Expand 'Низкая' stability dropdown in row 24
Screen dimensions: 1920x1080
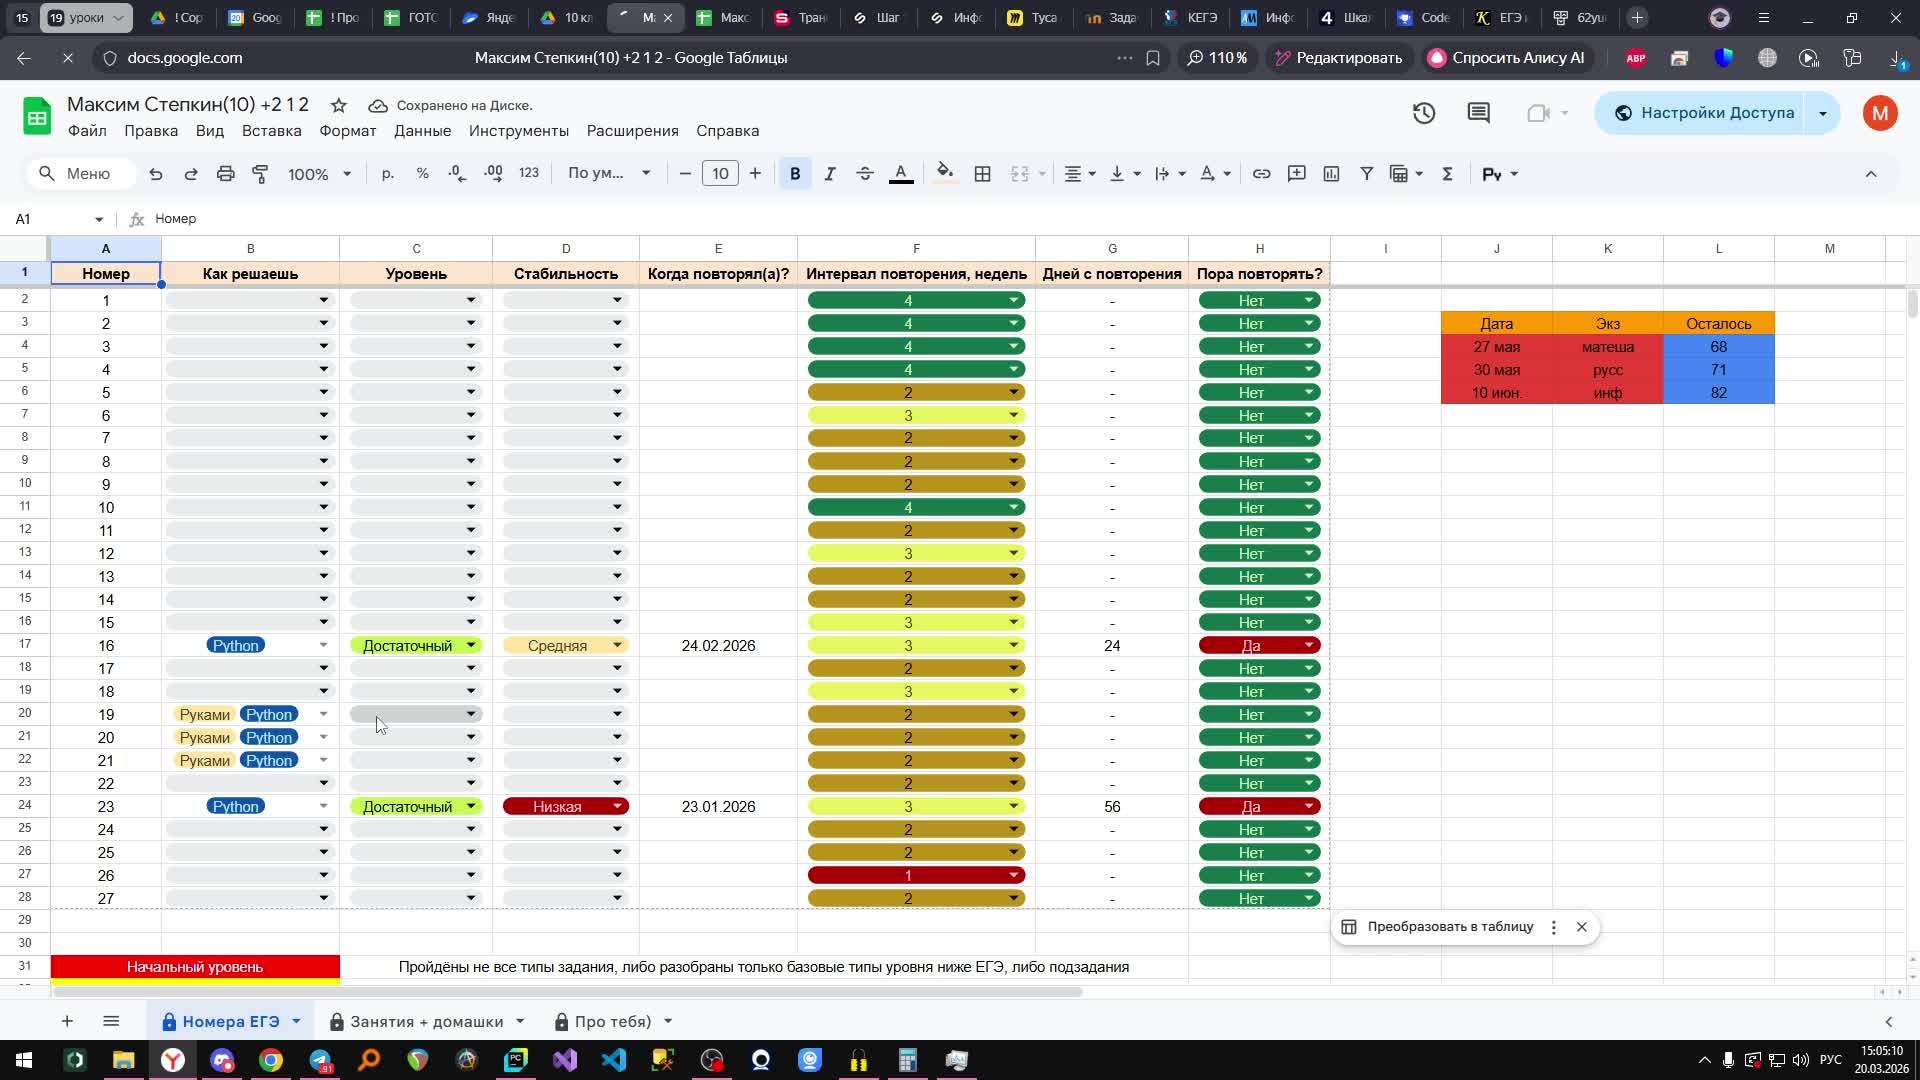coord(617,807)
